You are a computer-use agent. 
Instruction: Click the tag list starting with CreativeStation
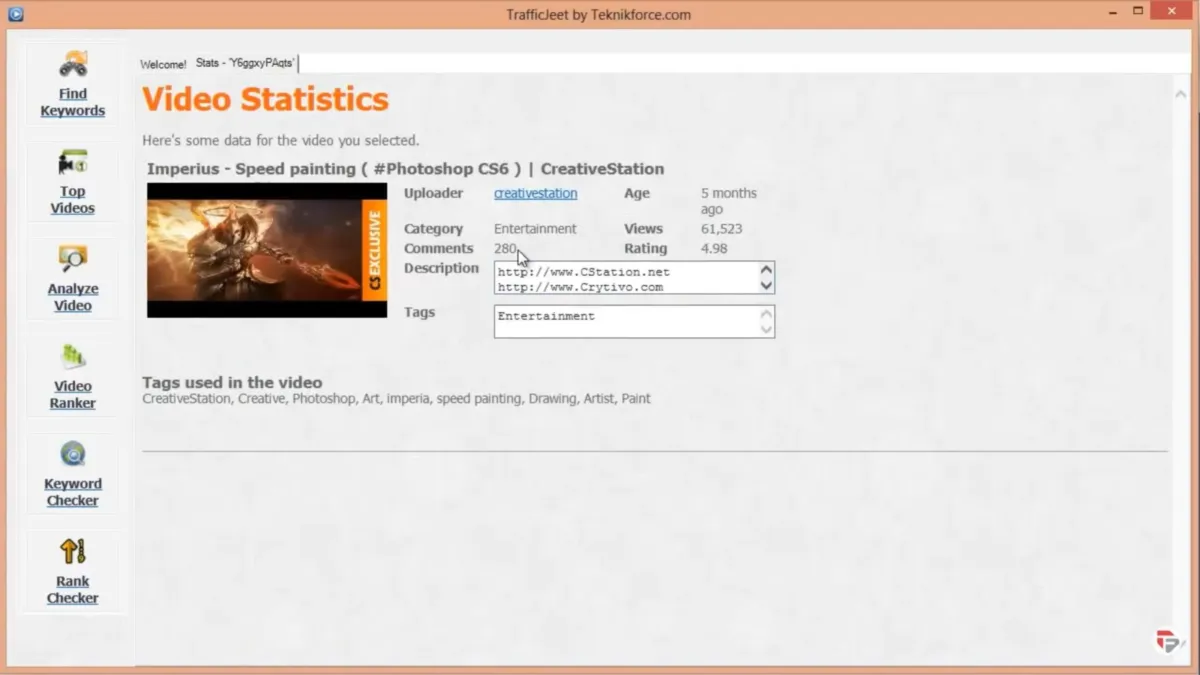click(396, 398)
